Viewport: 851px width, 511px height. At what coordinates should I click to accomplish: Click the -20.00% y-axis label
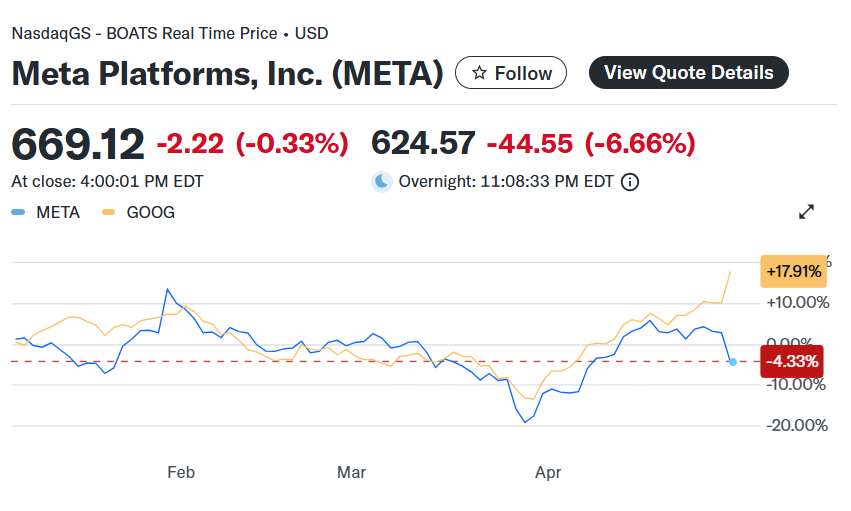pyautogui.click(x=796, y=425)
